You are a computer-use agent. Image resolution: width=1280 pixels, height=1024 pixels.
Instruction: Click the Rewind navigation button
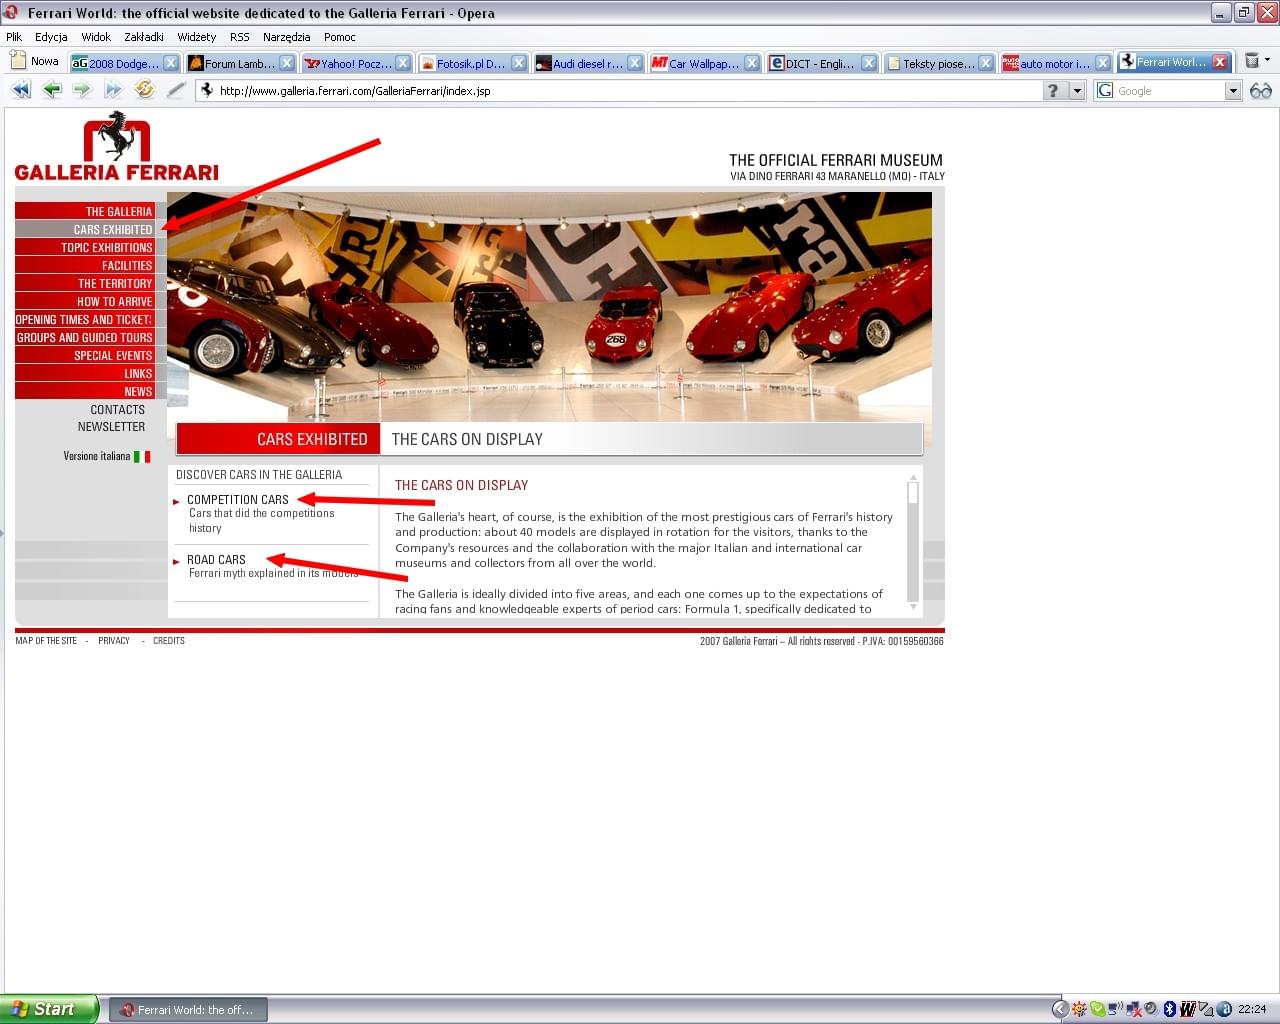20,90
